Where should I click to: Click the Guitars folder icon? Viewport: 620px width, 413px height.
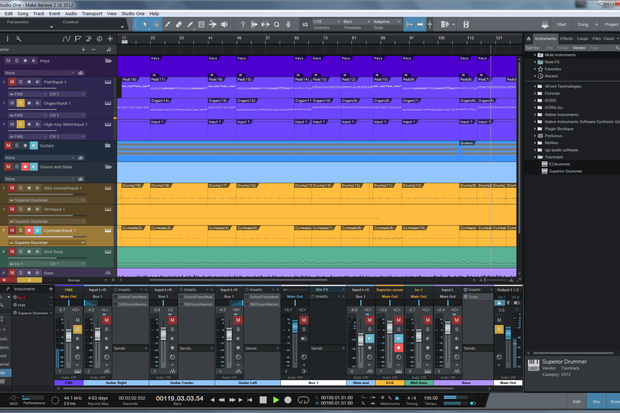pyautogui.click(x=108, y=146)
